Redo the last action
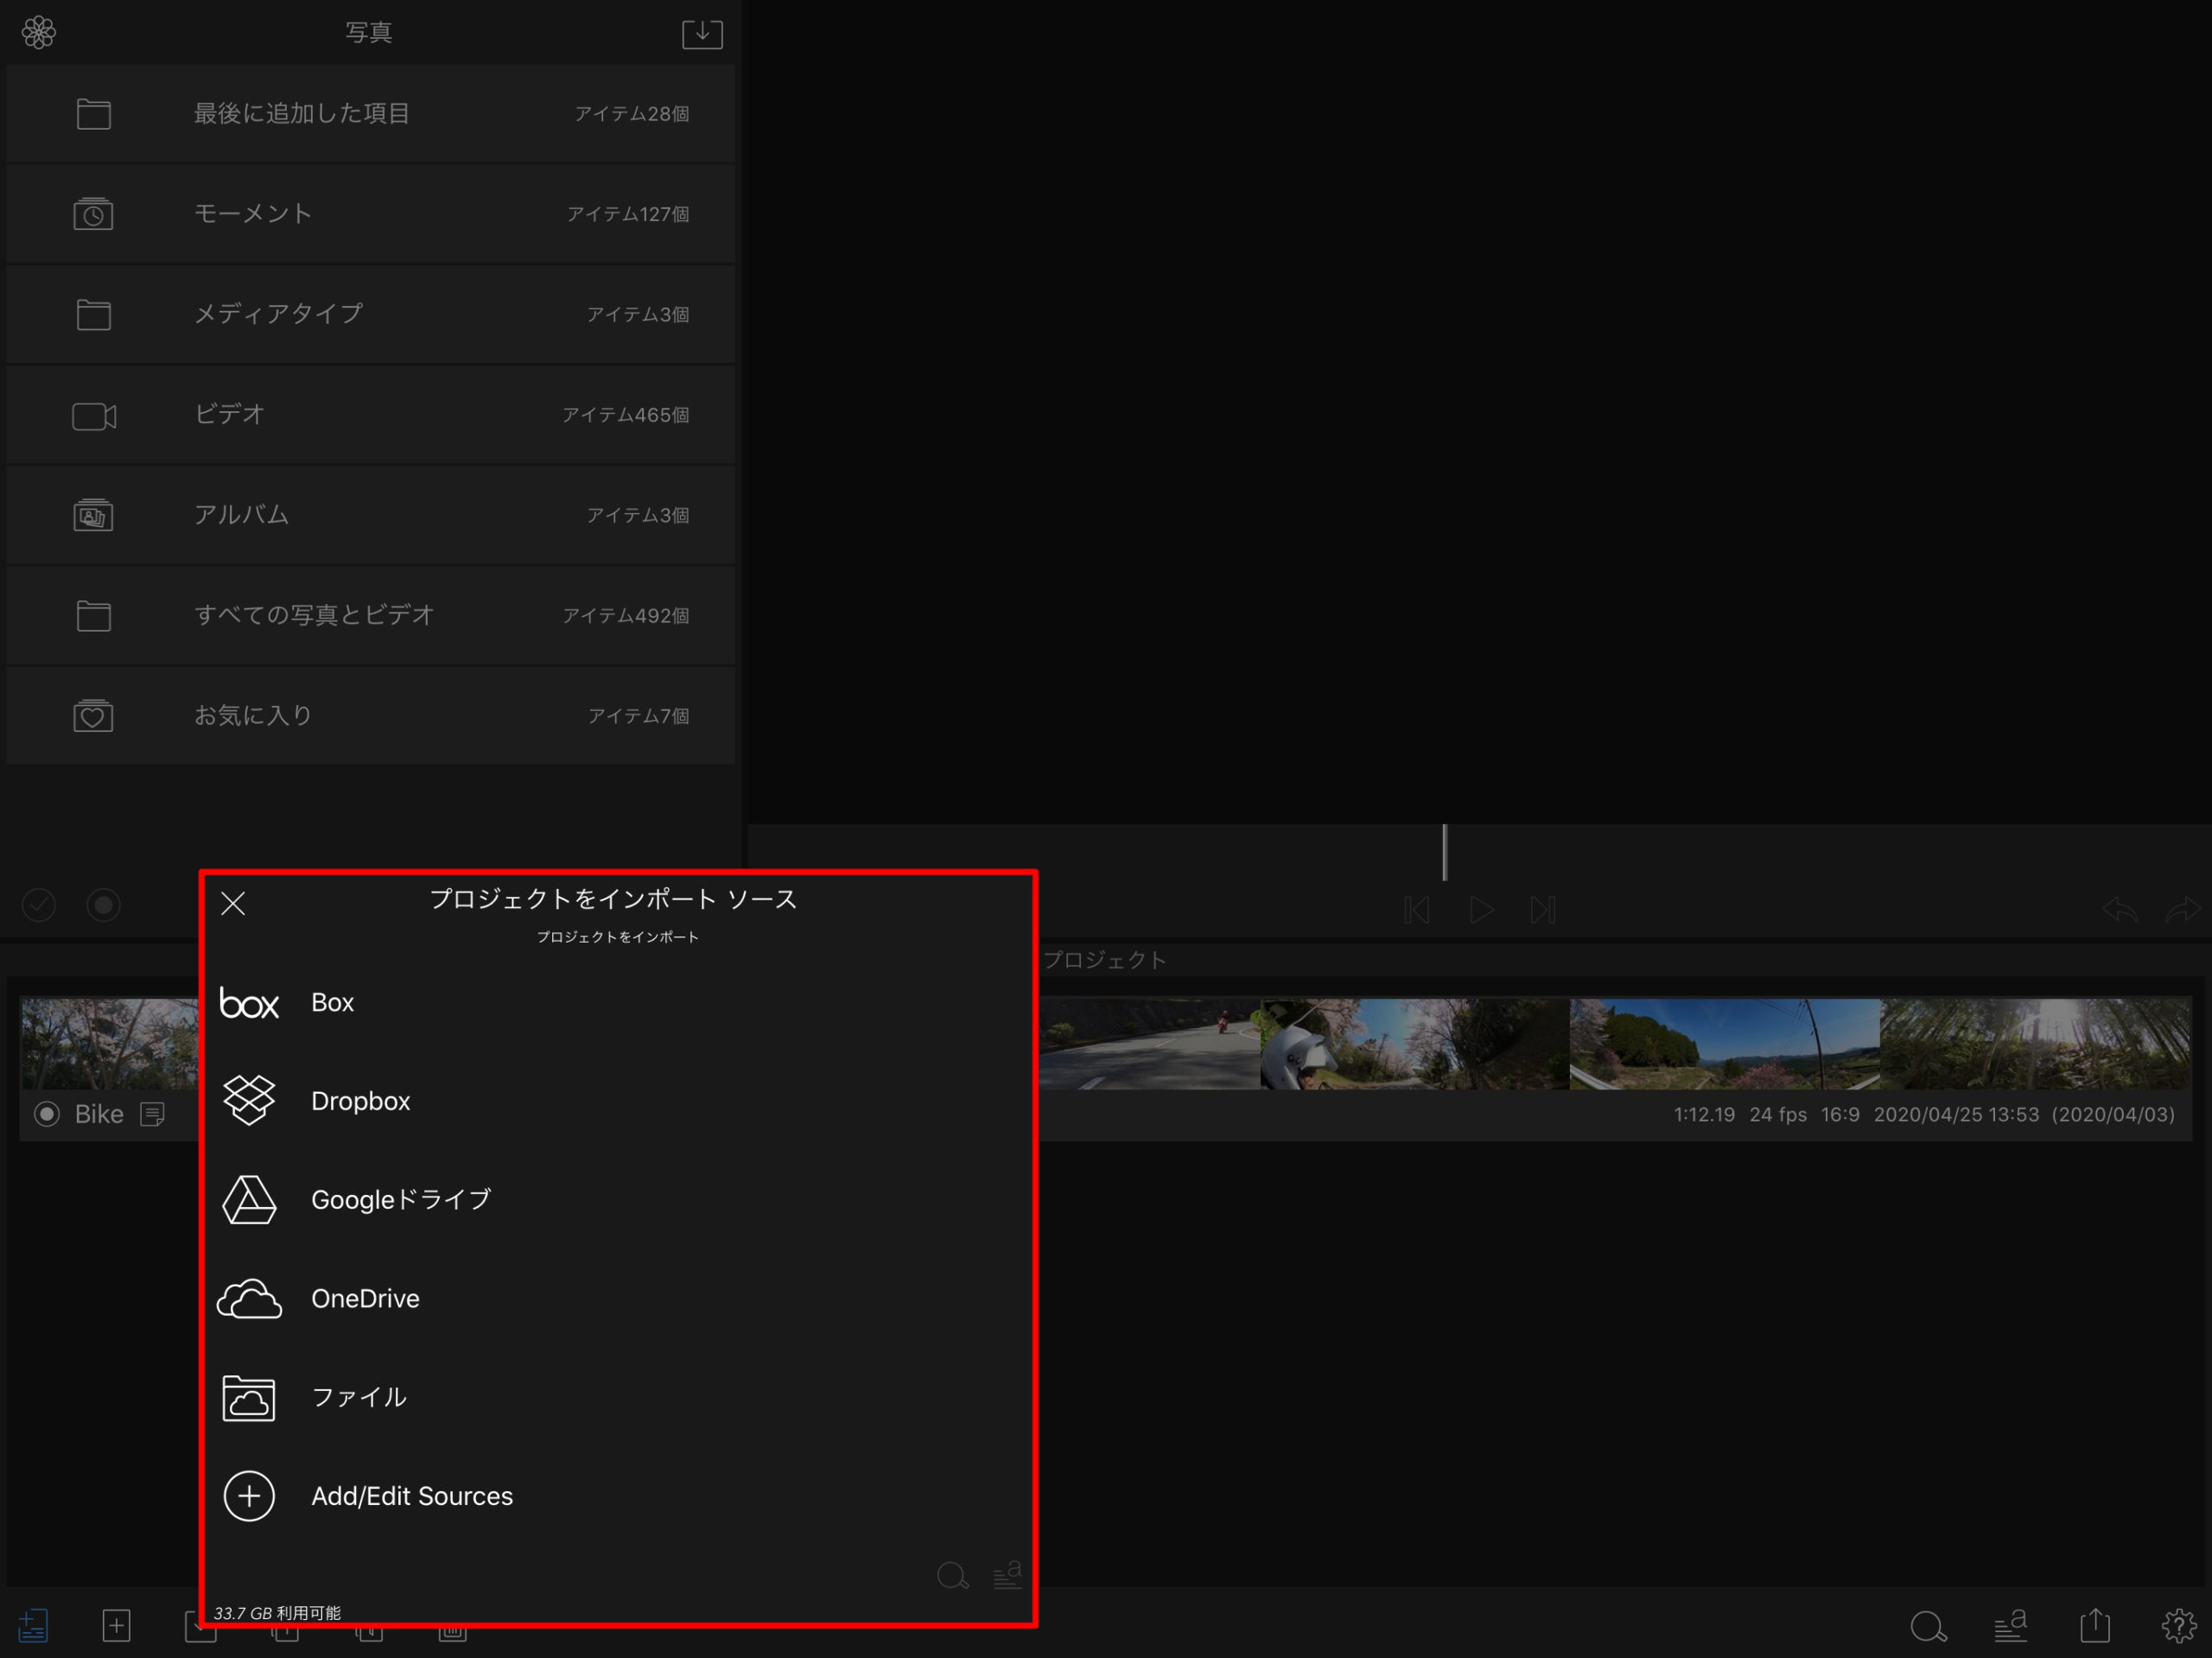The image size is (2212, 1658). point(2182,909)
